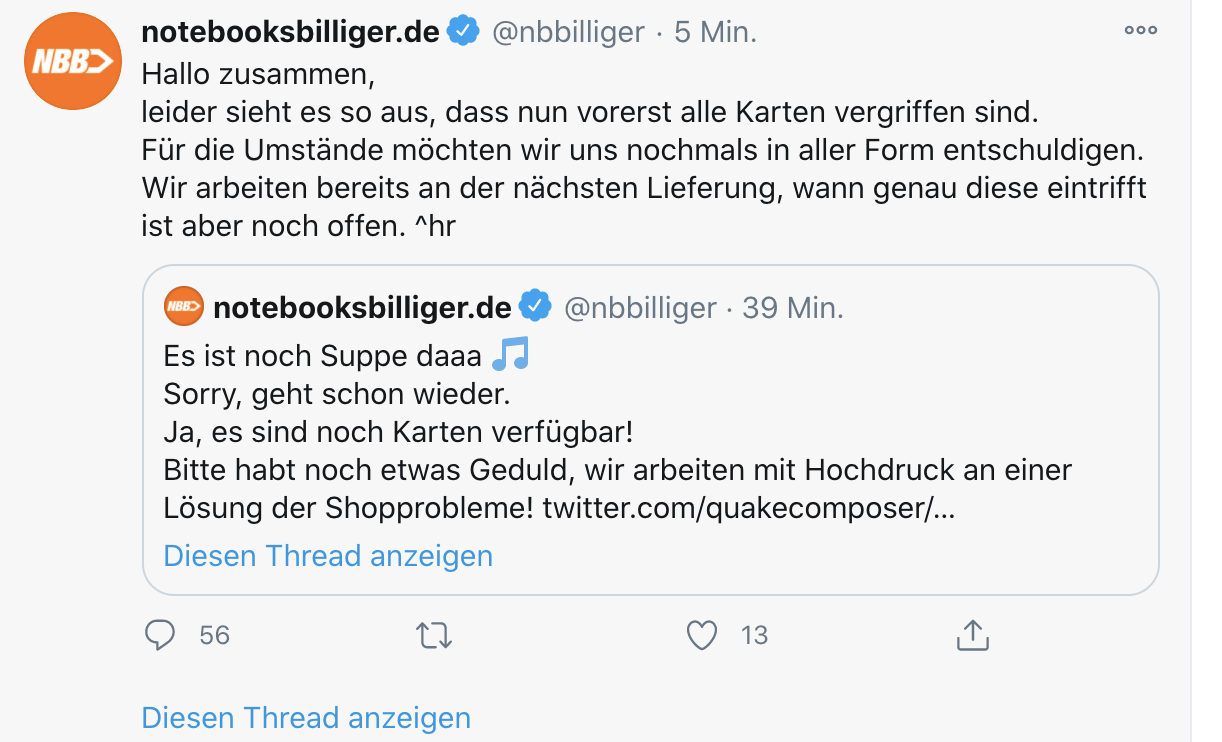This screenshot has width=1222, height=742.
Task: Click "Diesen Thread anzeigen" inside the quoted tweet
Action: [328, 556]
